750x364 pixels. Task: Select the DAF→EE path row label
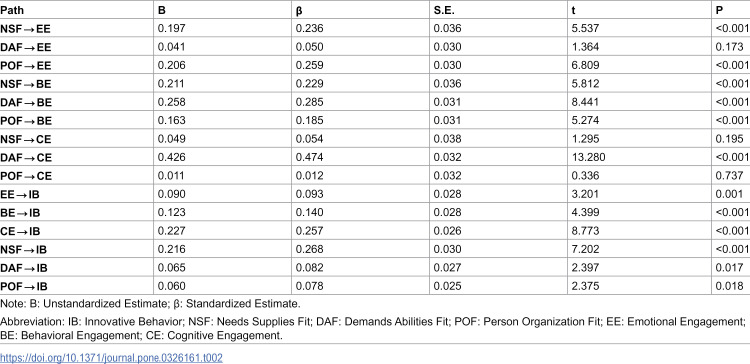tap(26, 47)
